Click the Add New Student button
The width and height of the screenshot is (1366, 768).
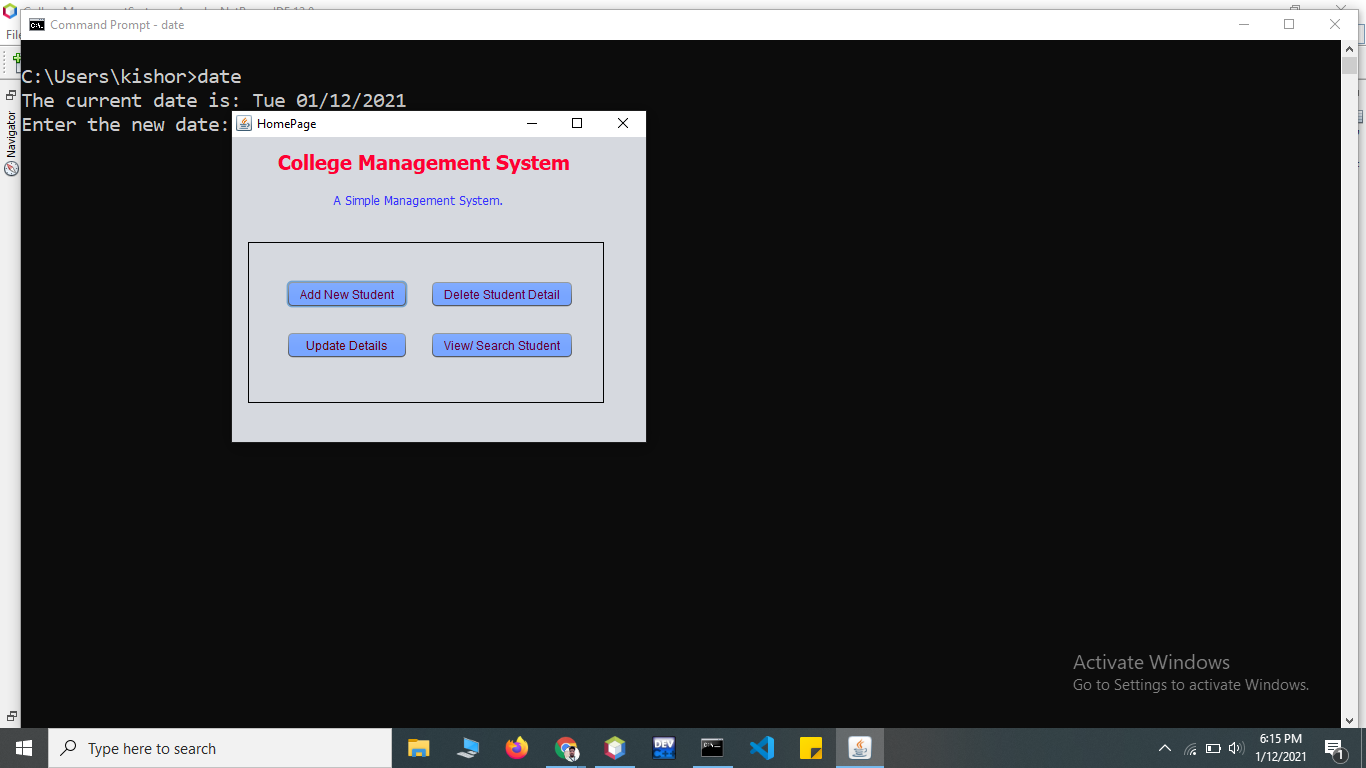(x=347, y=294)
